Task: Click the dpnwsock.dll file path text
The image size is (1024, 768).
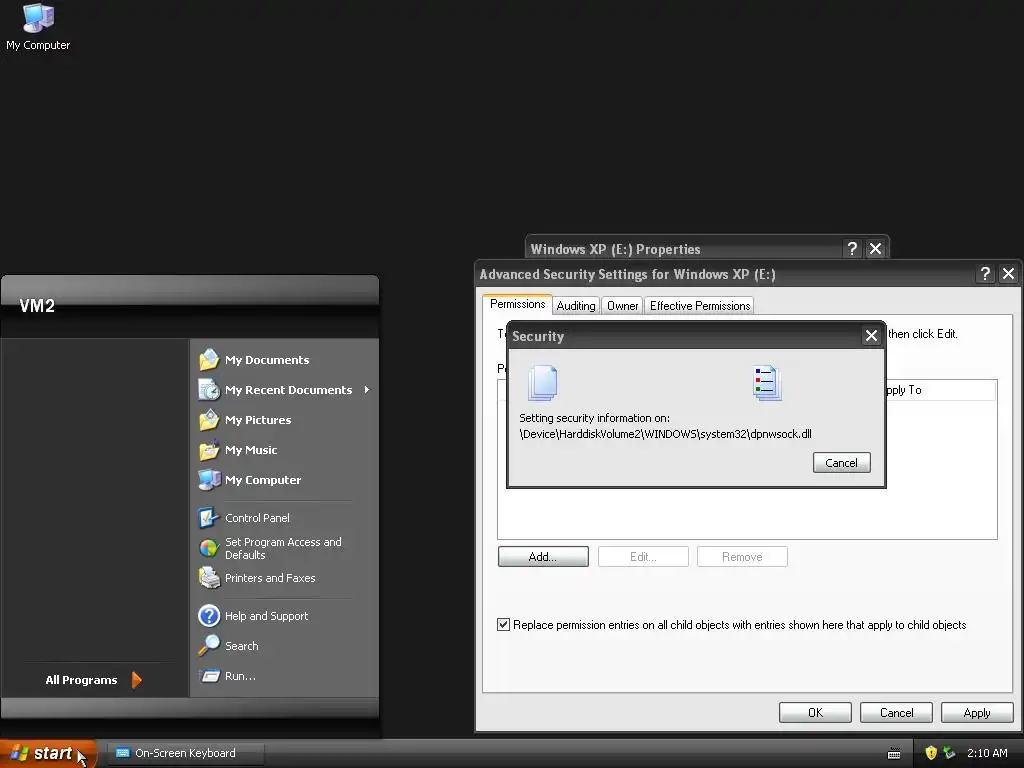Action: click(x=665, y=434)
